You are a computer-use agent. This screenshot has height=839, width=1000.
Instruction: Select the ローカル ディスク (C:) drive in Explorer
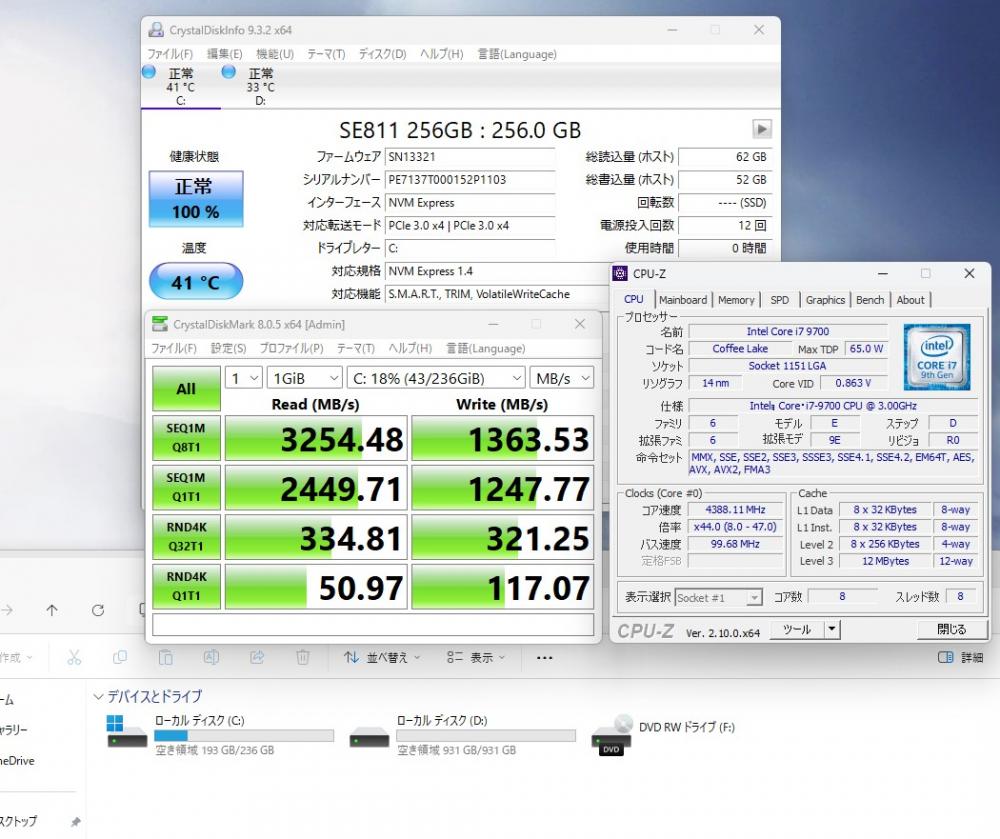(220, 735)
